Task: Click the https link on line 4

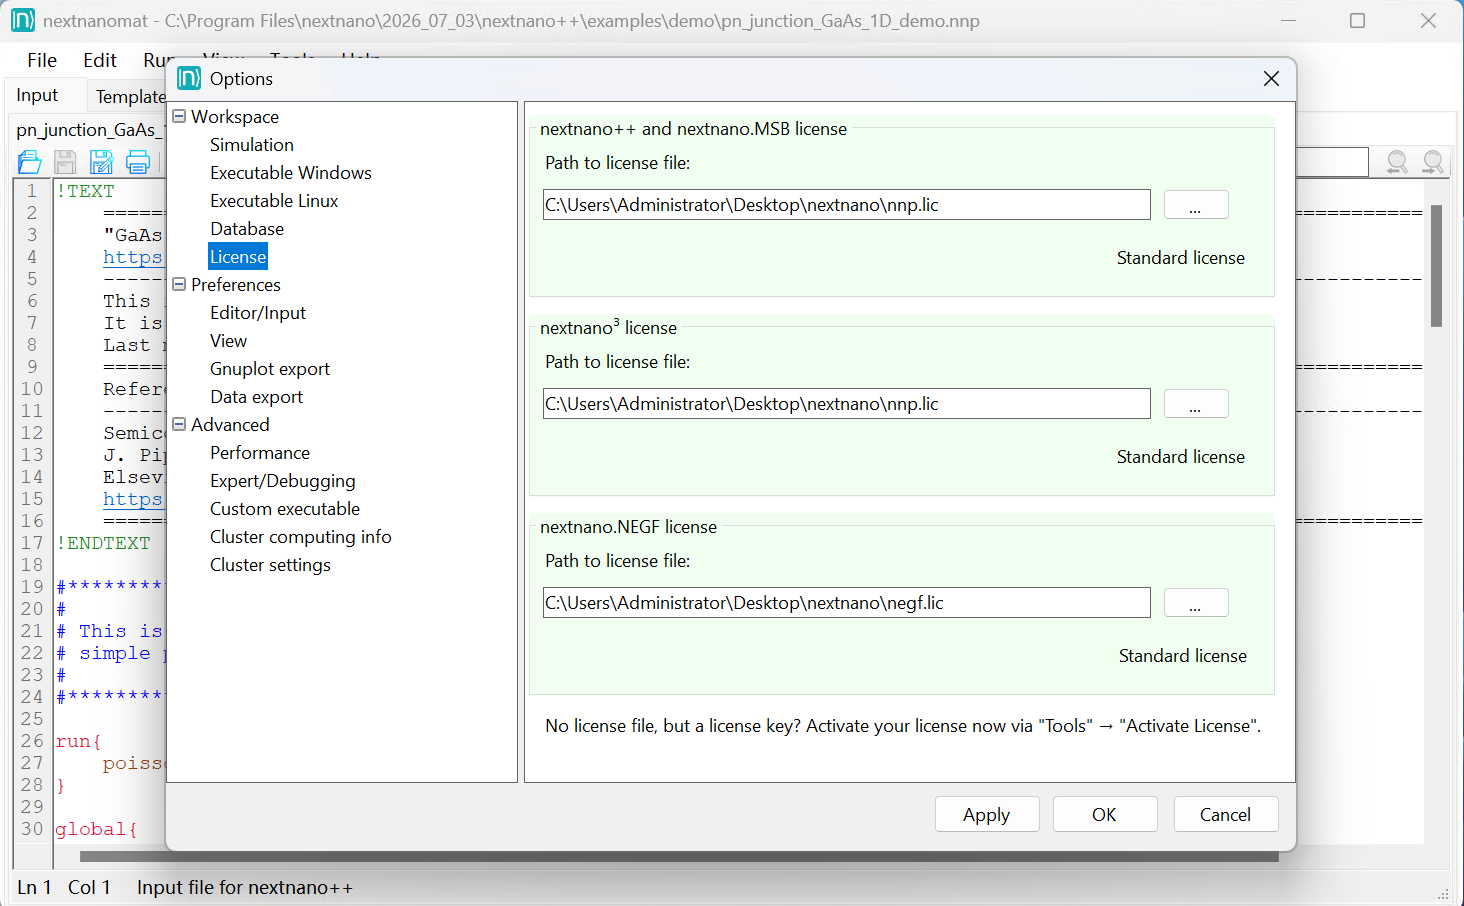Action: click(132, 257)
